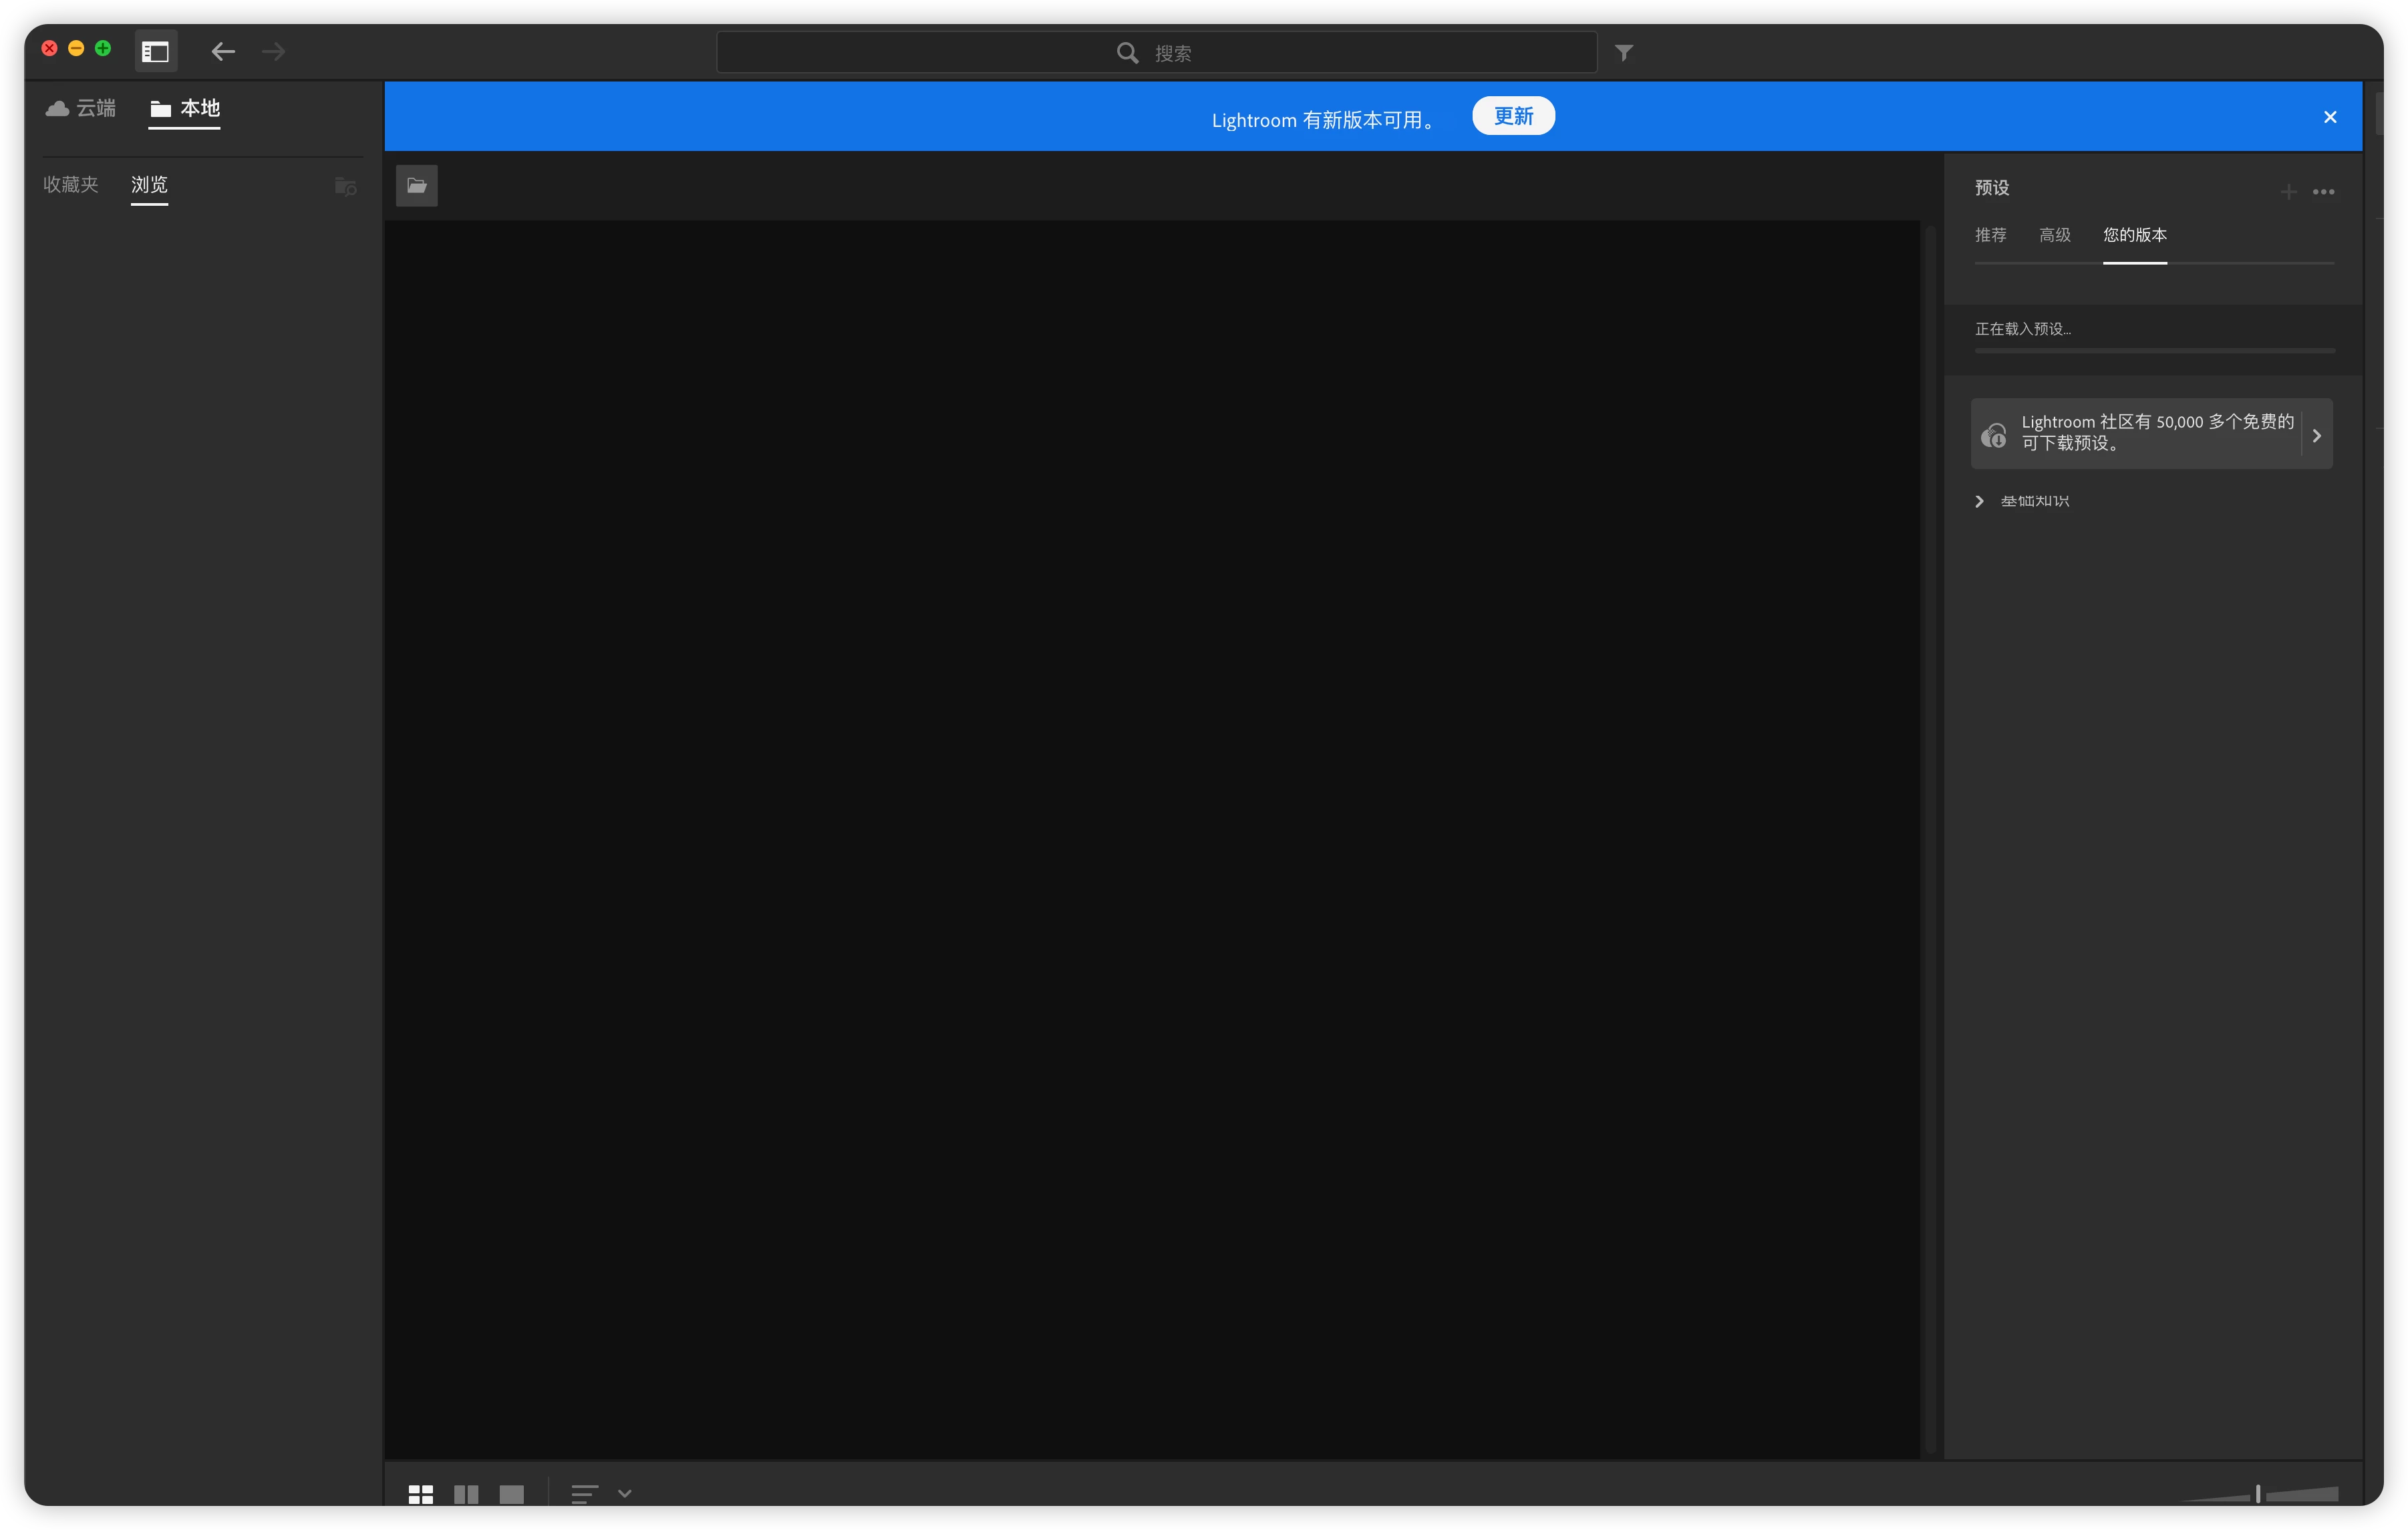
Task: Click the back navigation arrow
Action: 223,52
